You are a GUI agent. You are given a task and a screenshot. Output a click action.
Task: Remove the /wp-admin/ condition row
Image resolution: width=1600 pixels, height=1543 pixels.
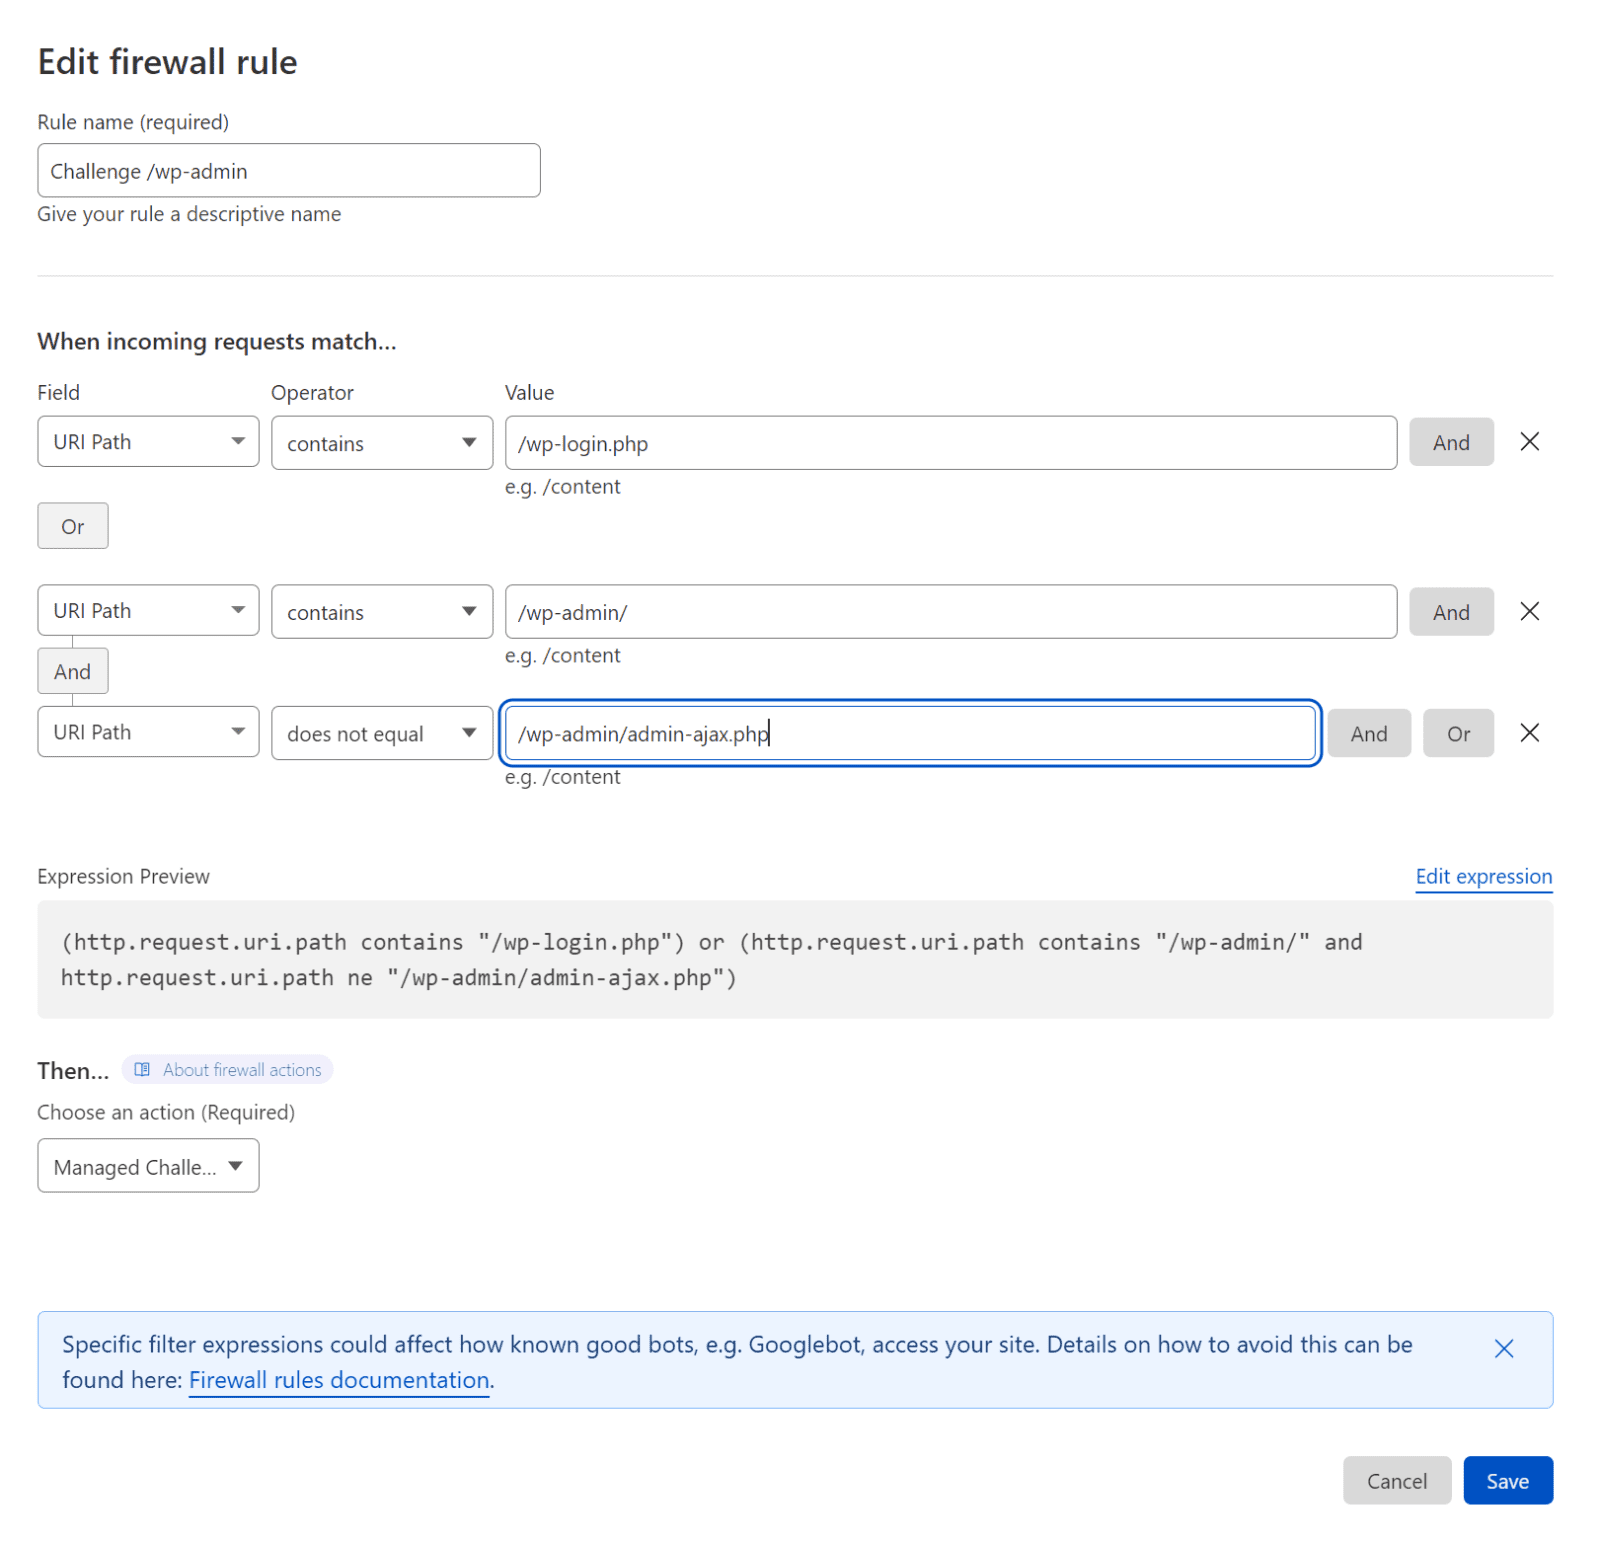pos(1529,611)
